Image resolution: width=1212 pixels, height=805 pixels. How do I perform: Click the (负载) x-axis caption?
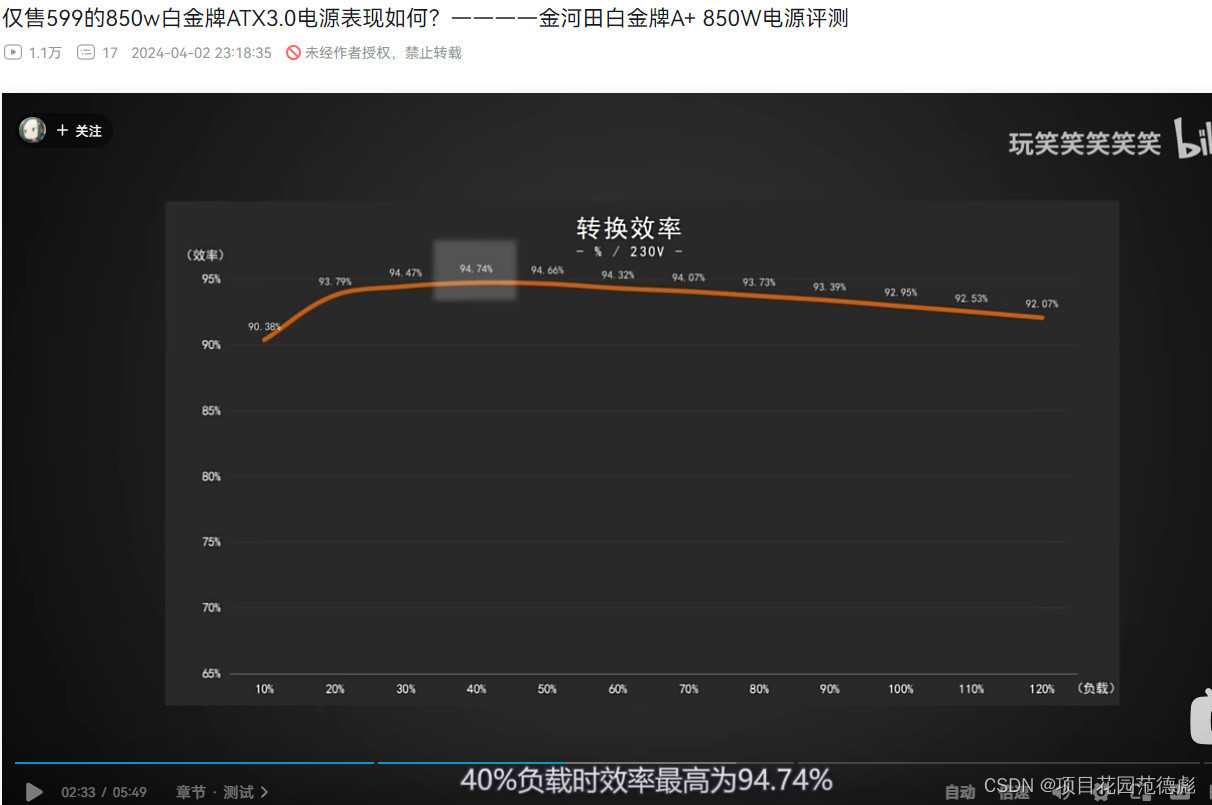1096,688
